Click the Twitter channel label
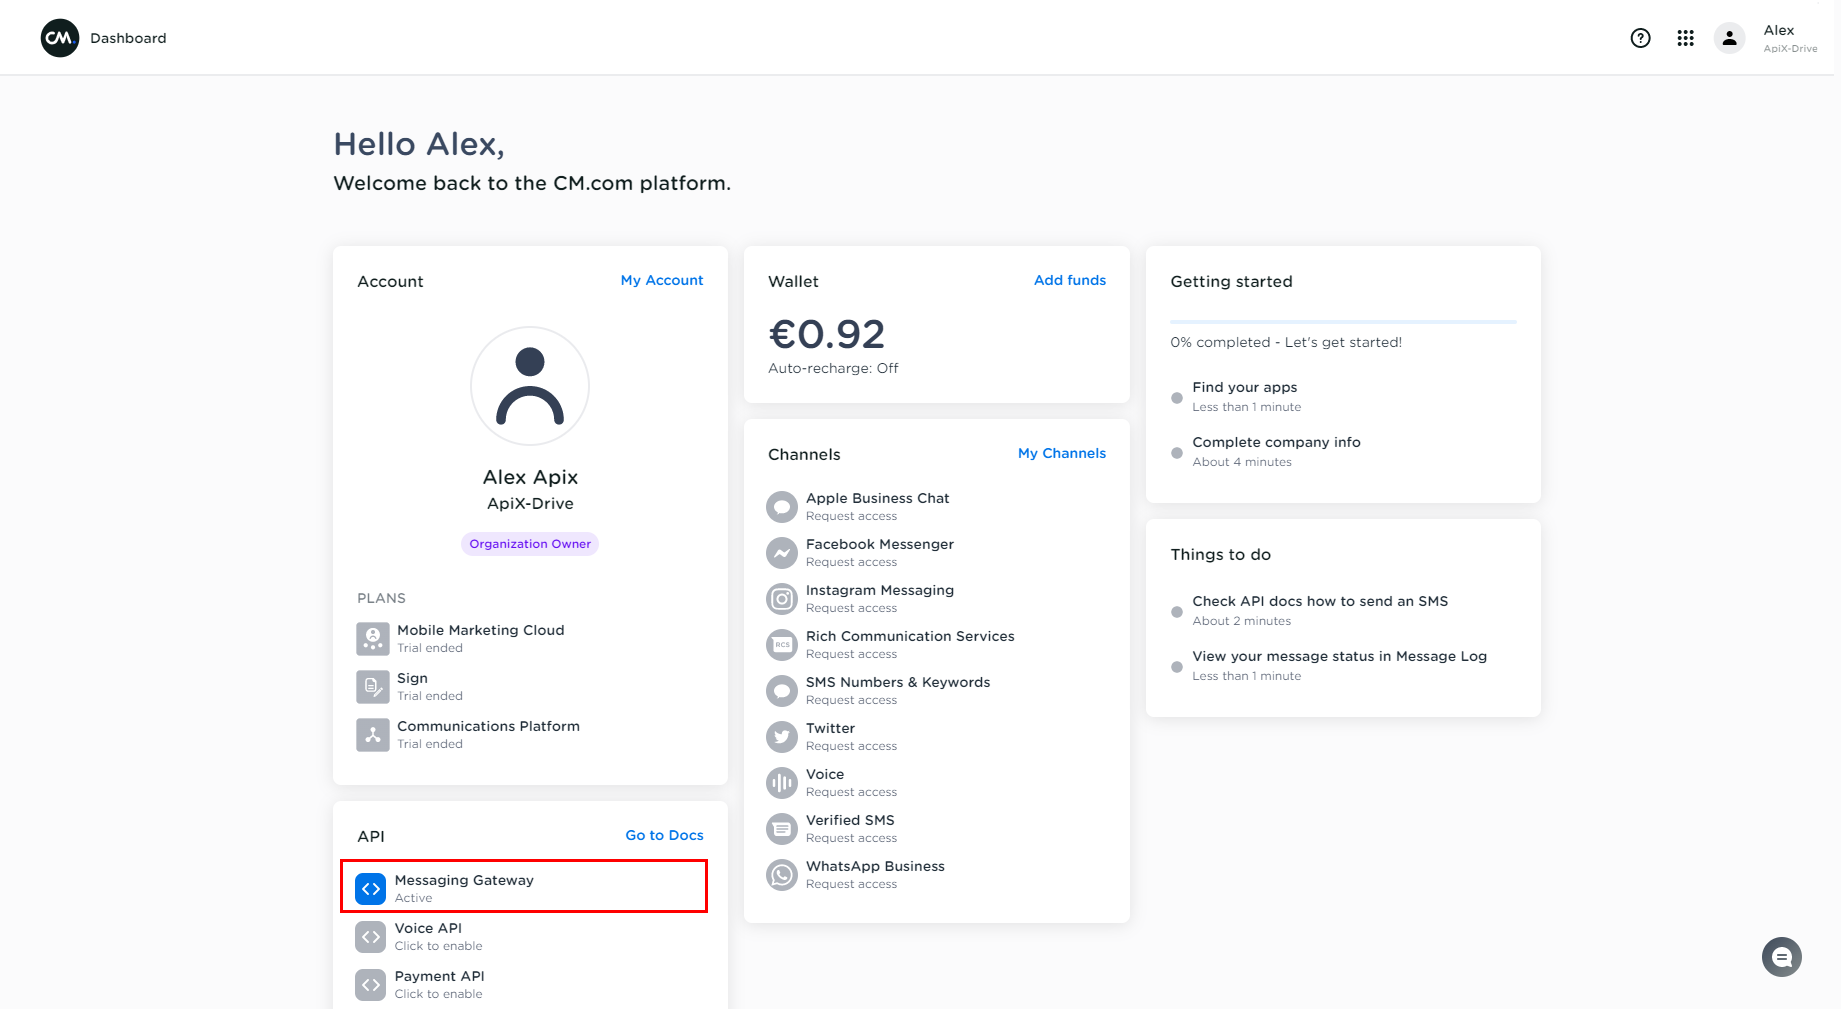This screenshot has width=1841, height=1009. pos(830,728)
